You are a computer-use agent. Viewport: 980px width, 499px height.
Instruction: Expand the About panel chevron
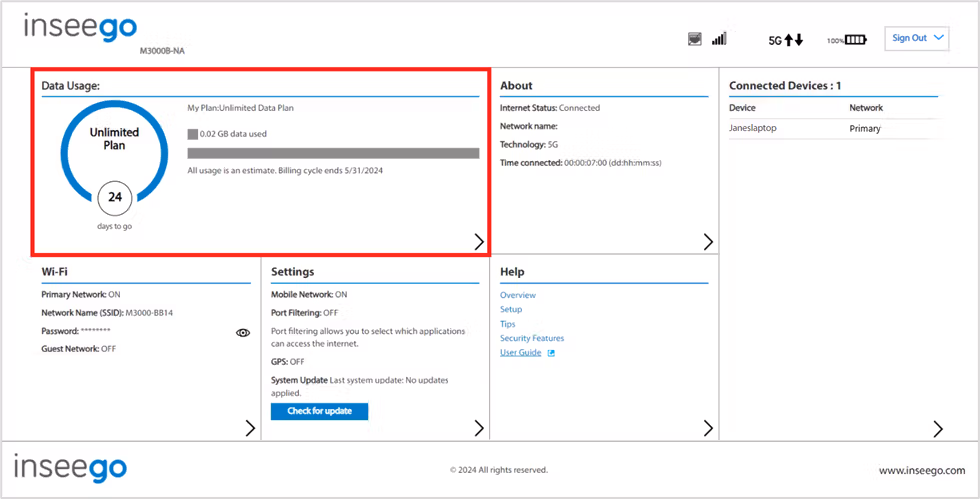click(x=708, y=243)
